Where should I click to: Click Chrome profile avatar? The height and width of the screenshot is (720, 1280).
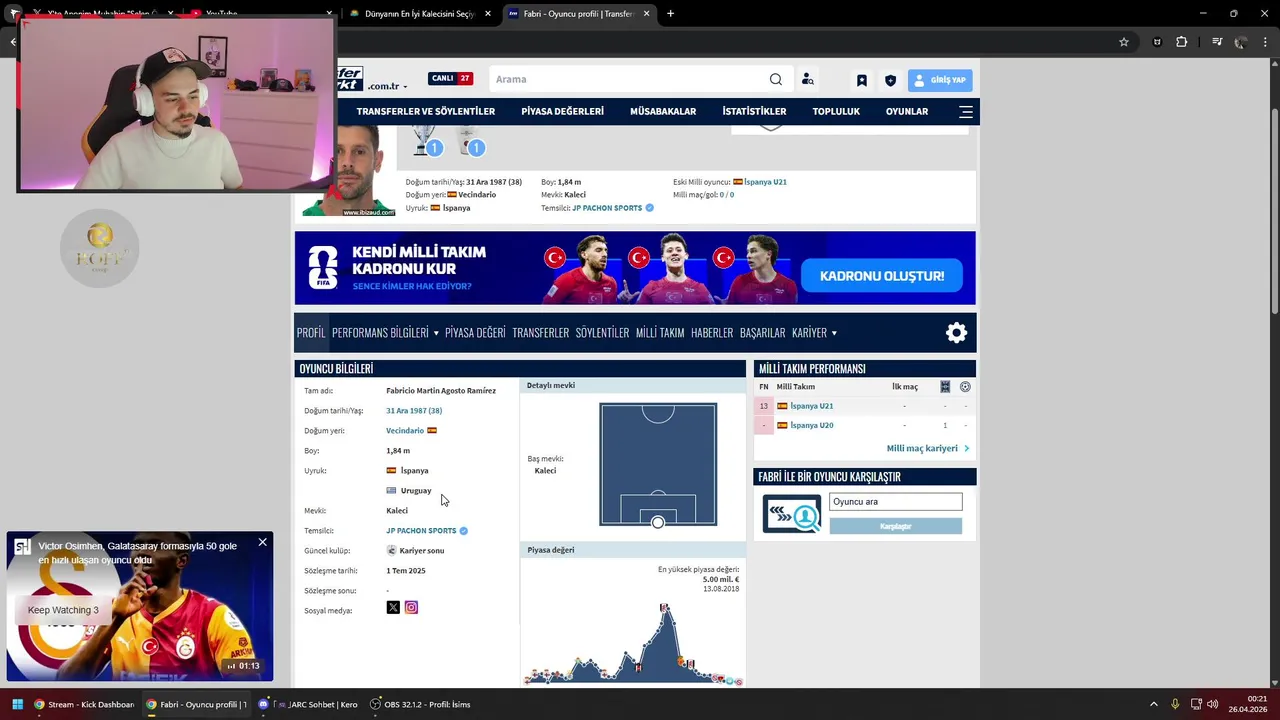(x=1241, y=42)
